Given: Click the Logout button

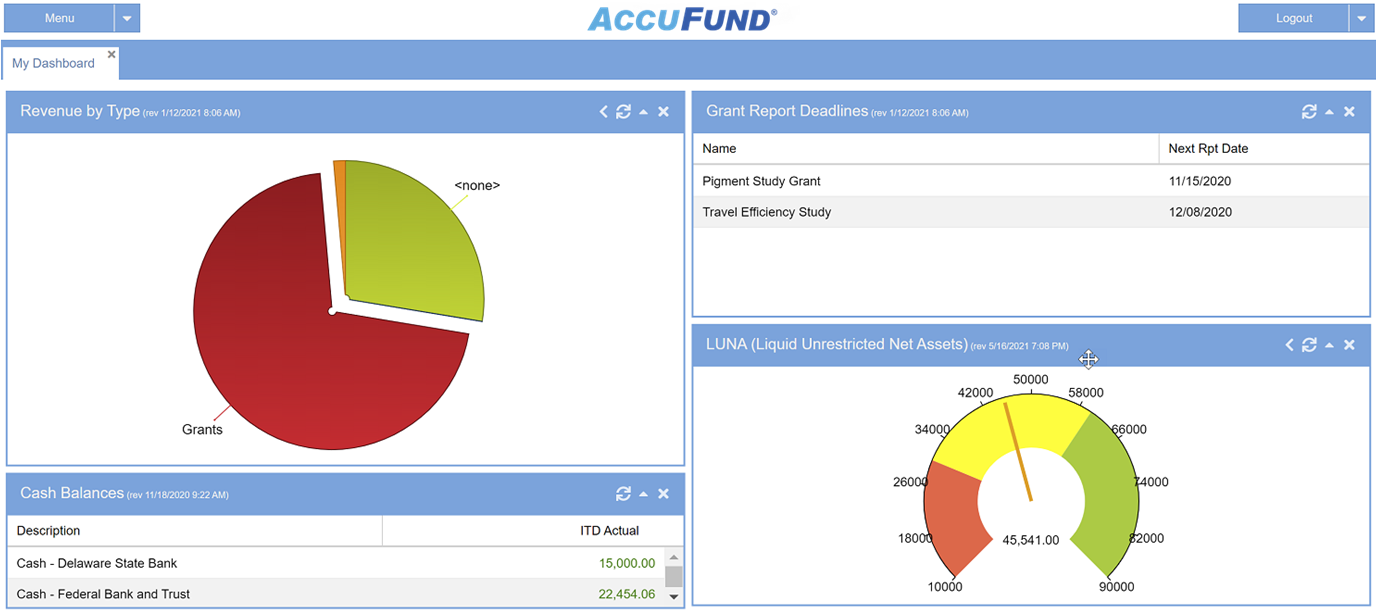Looking at the screenshot, I should [x=1294, y=17].
